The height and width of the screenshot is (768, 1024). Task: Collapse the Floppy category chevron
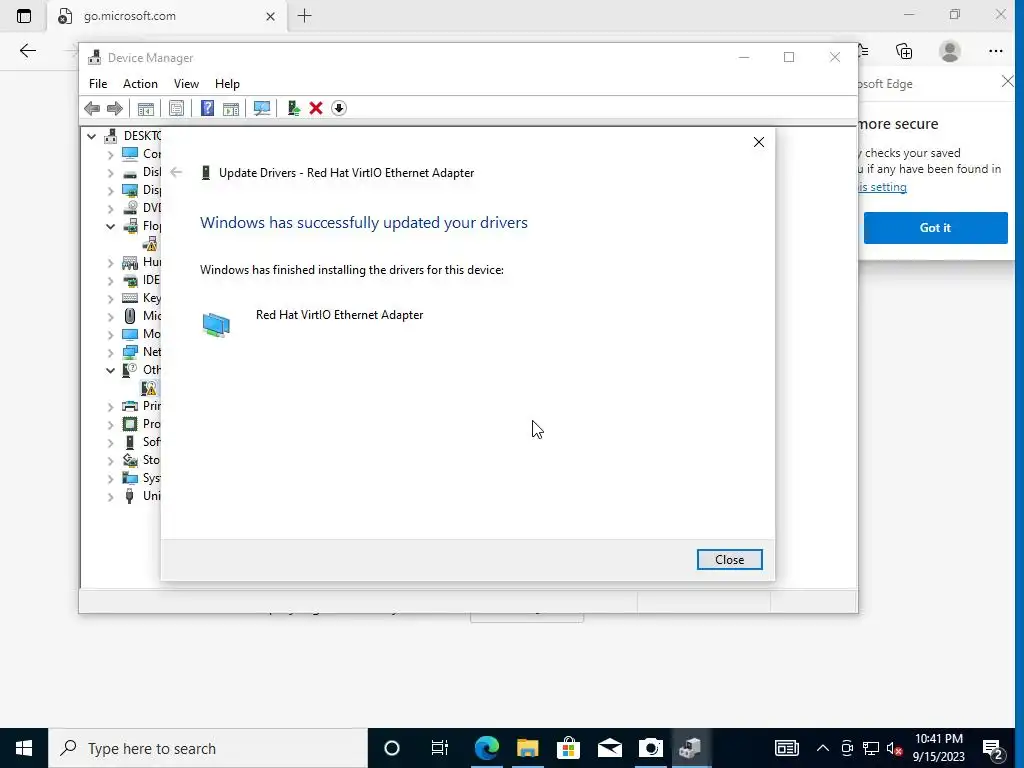pos(110,226)
